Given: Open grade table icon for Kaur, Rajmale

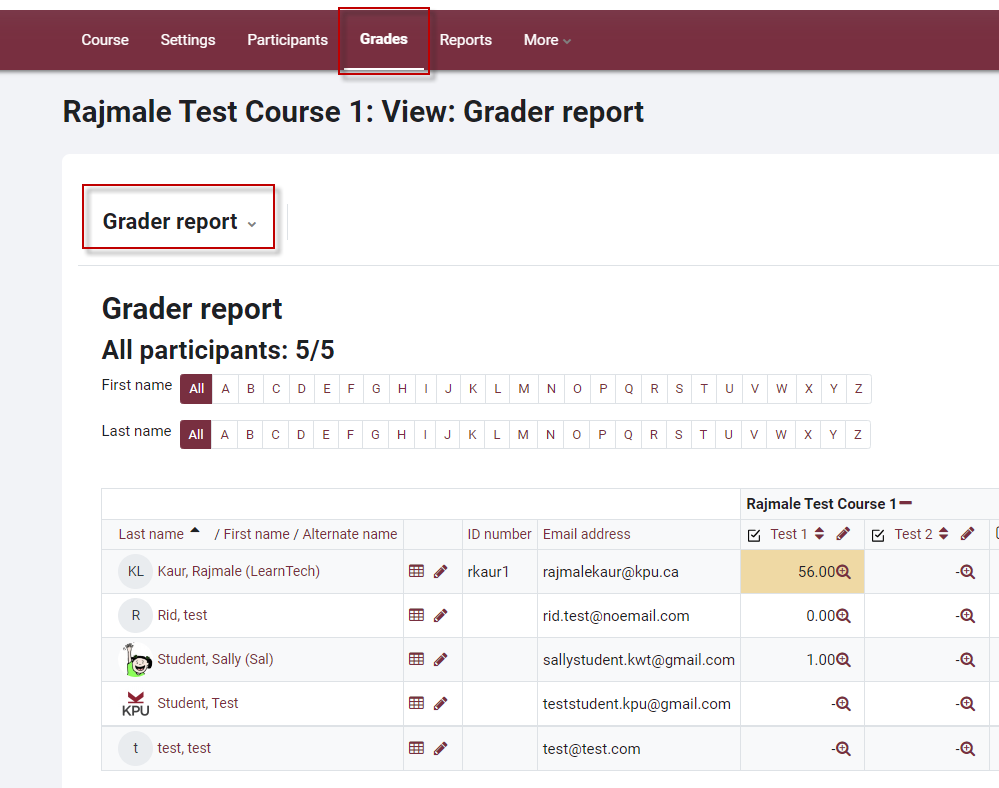Looking at the screenshot, I should pyautogui.click(x=416, y=571).
